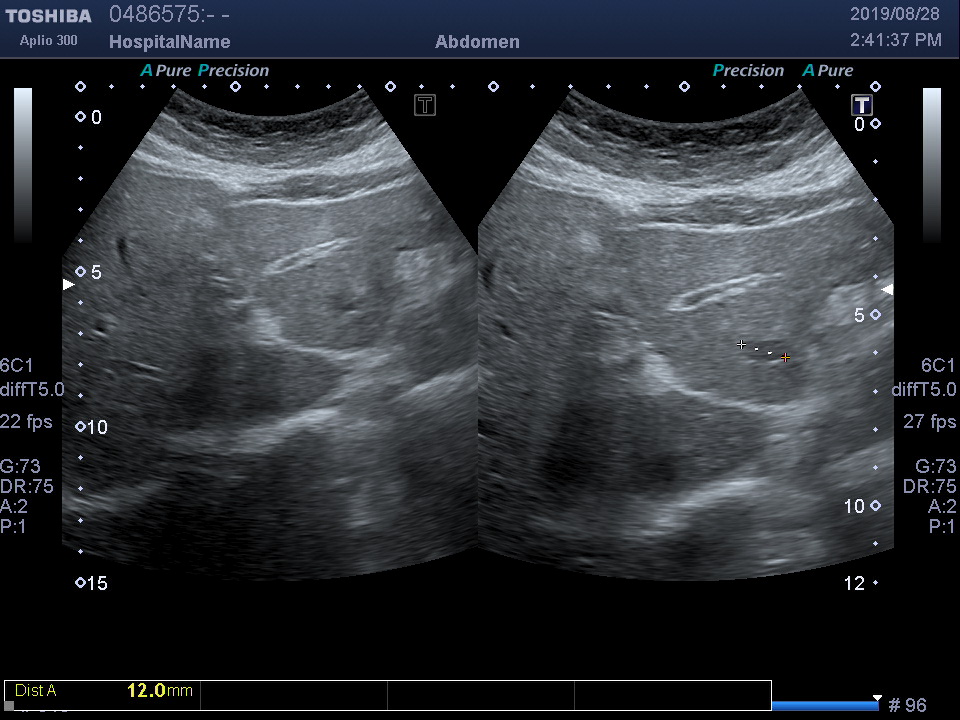Click the HospitalName header text
960x720 pixels.
point(169,42)
